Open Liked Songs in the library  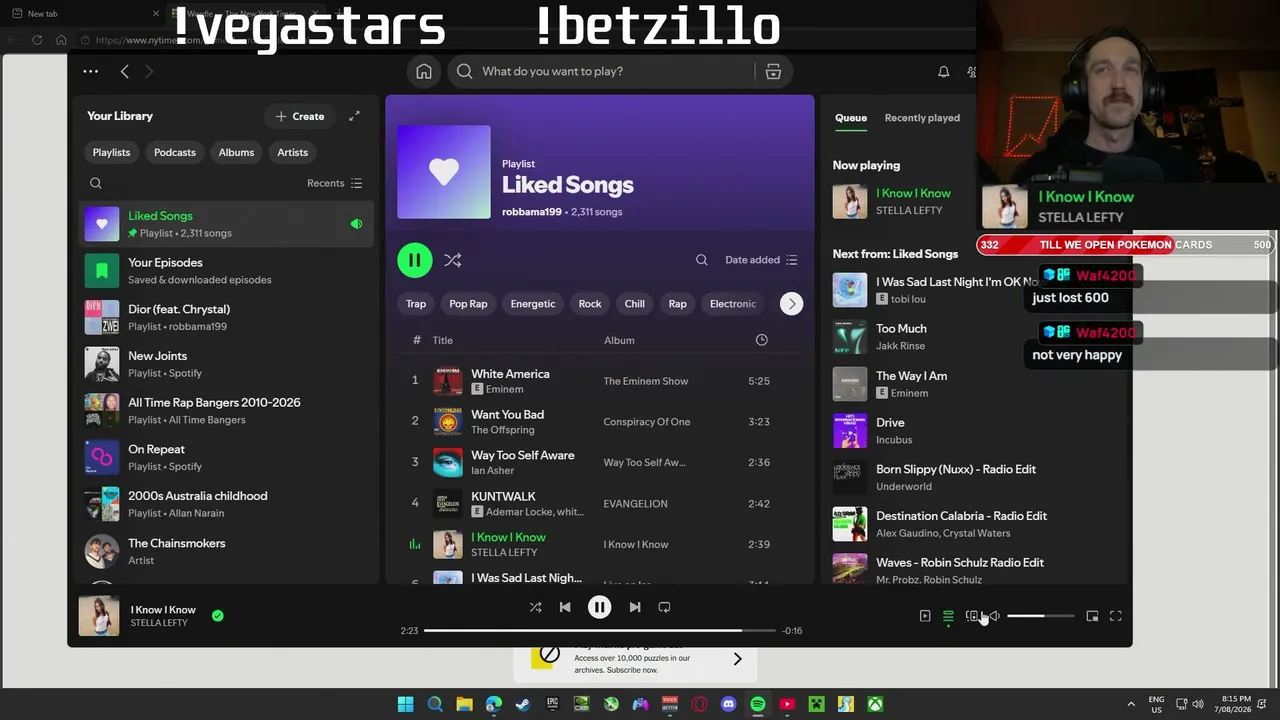pyautogui.click(x=226, y=224)
